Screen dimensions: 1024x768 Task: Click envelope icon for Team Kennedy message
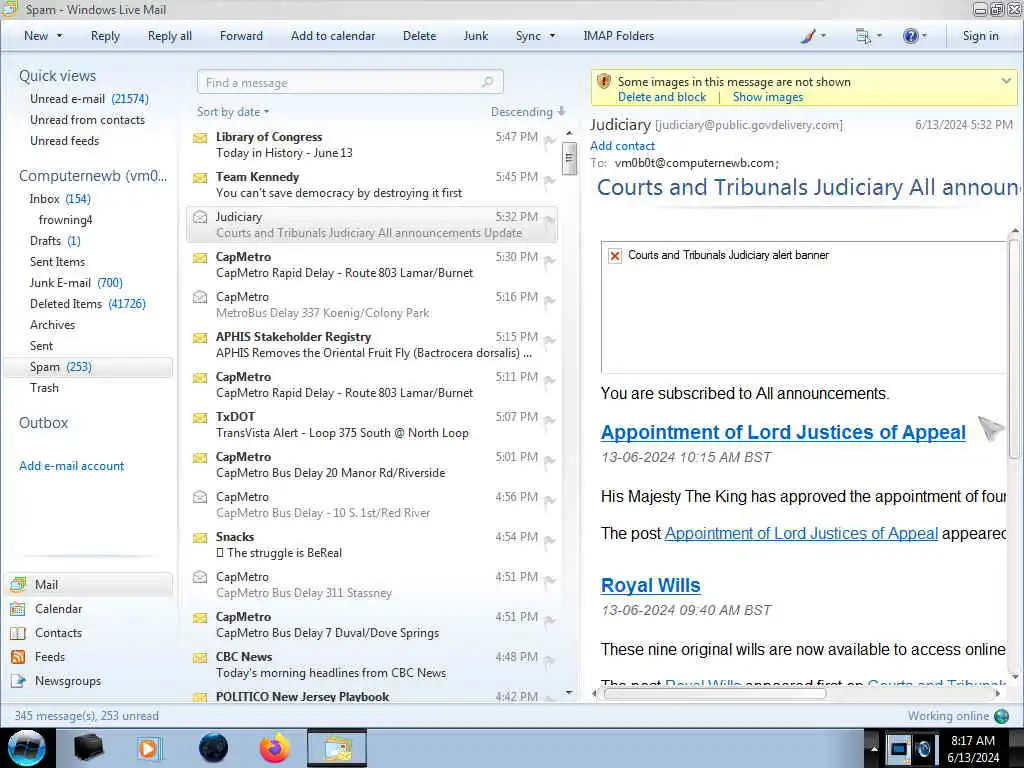click(x=200, y=178)
